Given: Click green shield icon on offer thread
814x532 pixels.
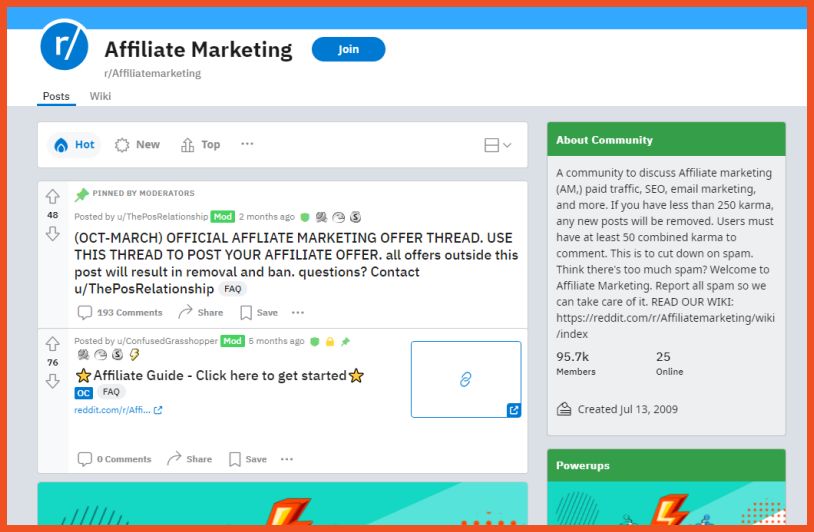Looking at the screenshot, I should point(305,217).
